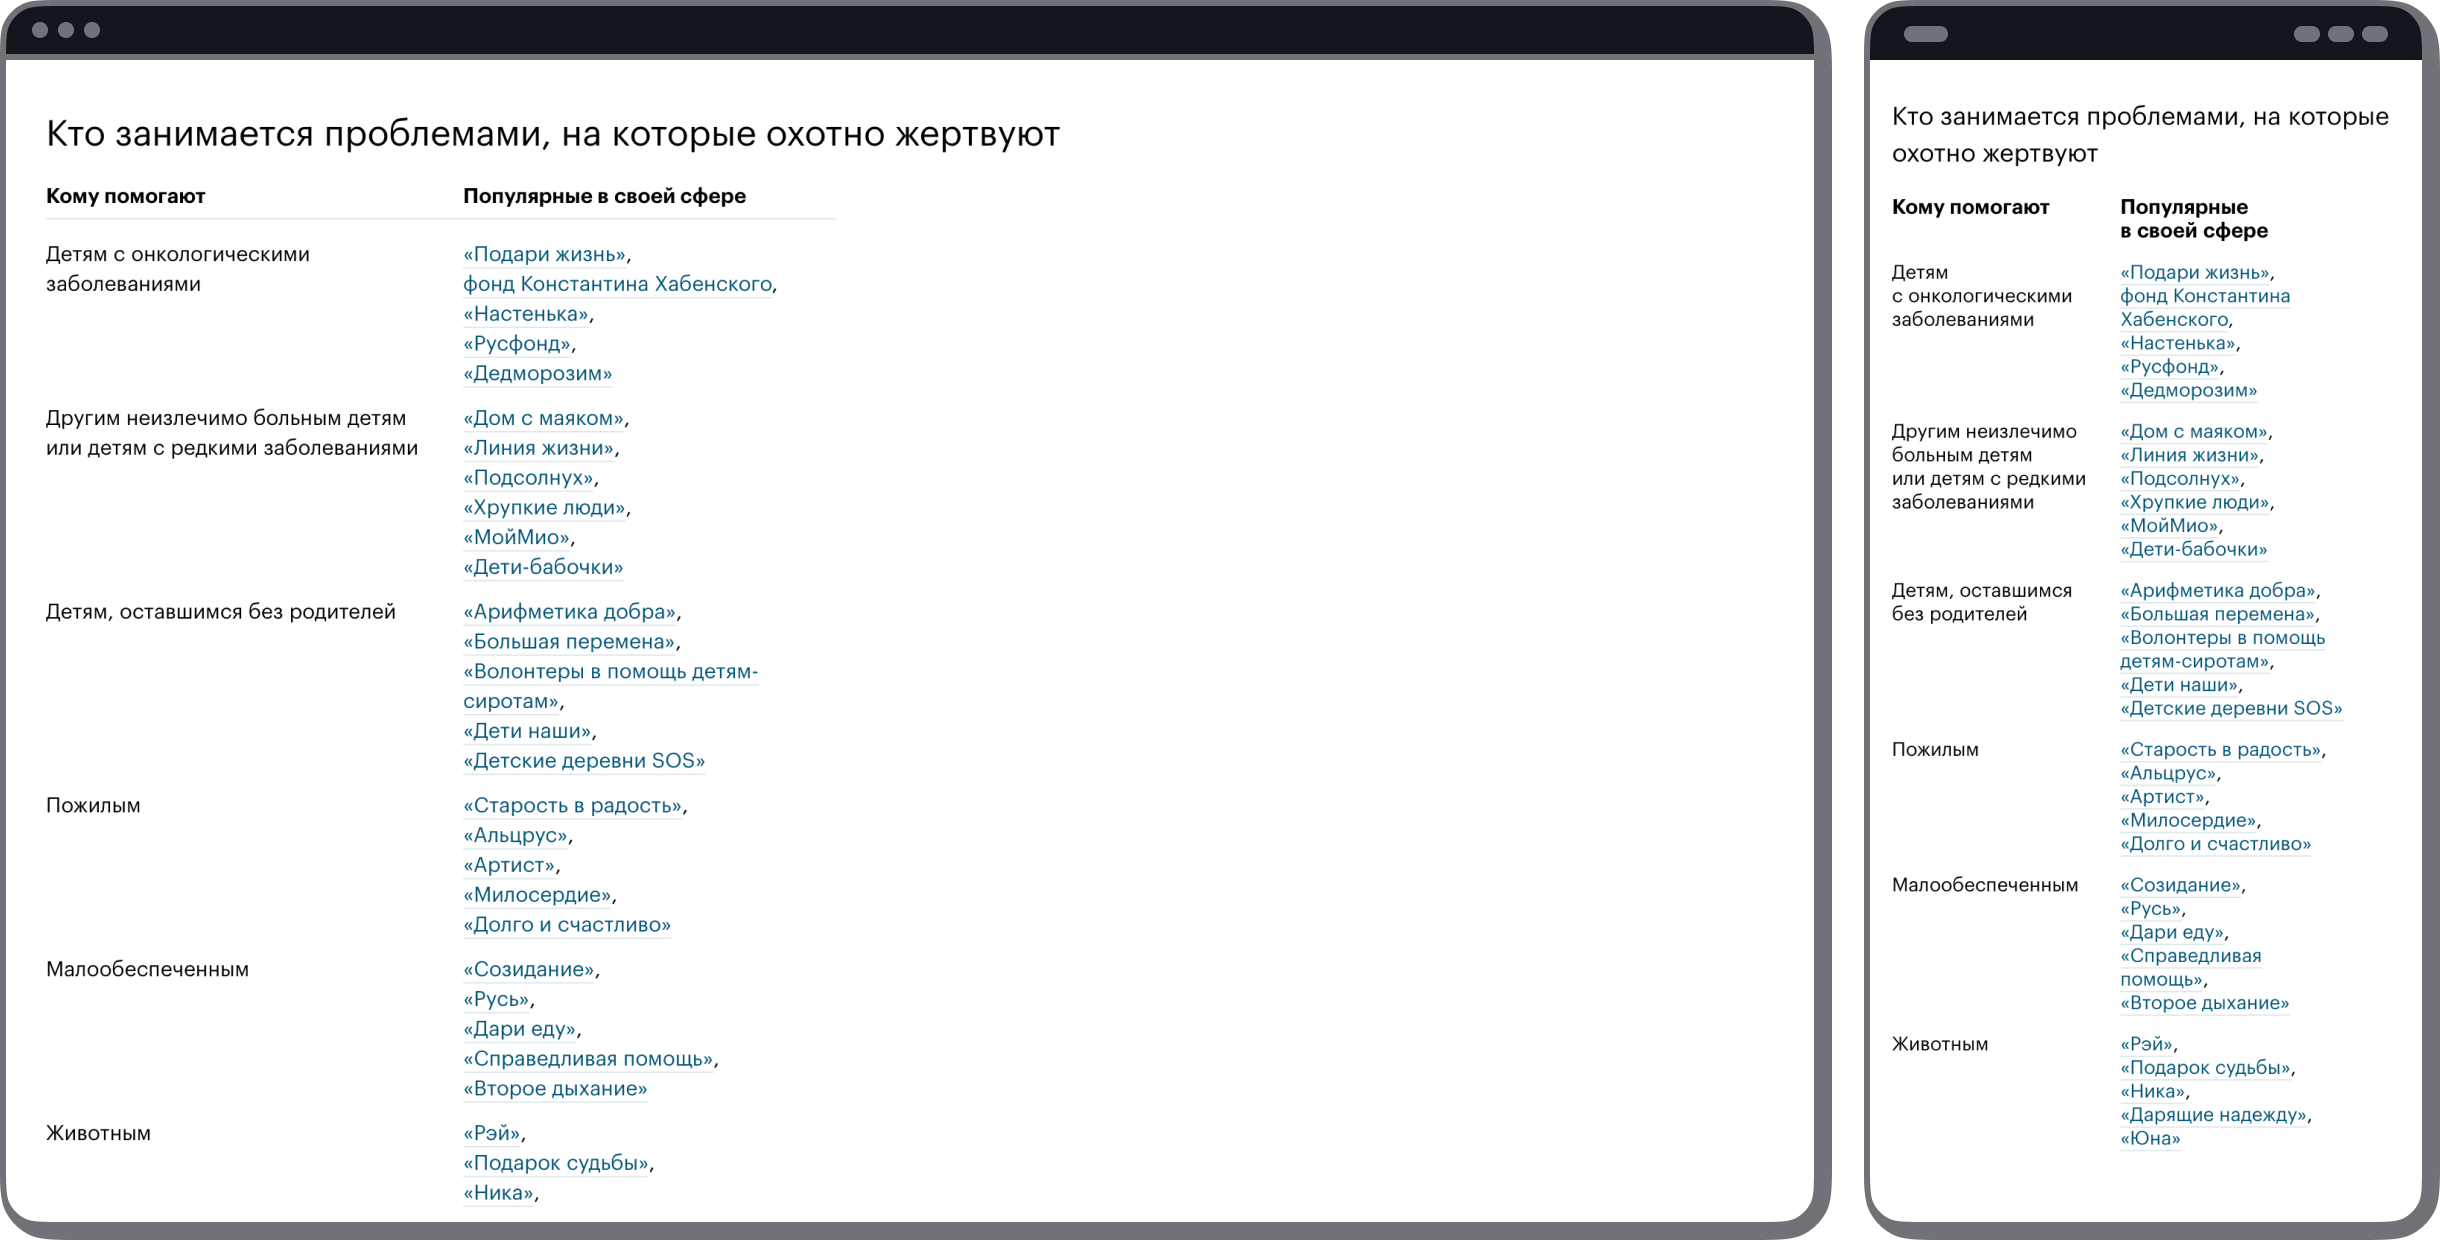The image size is (2440, 1240).
Task: Click «Ника» link in mobile window
Action: [x=2153, y=1092]
